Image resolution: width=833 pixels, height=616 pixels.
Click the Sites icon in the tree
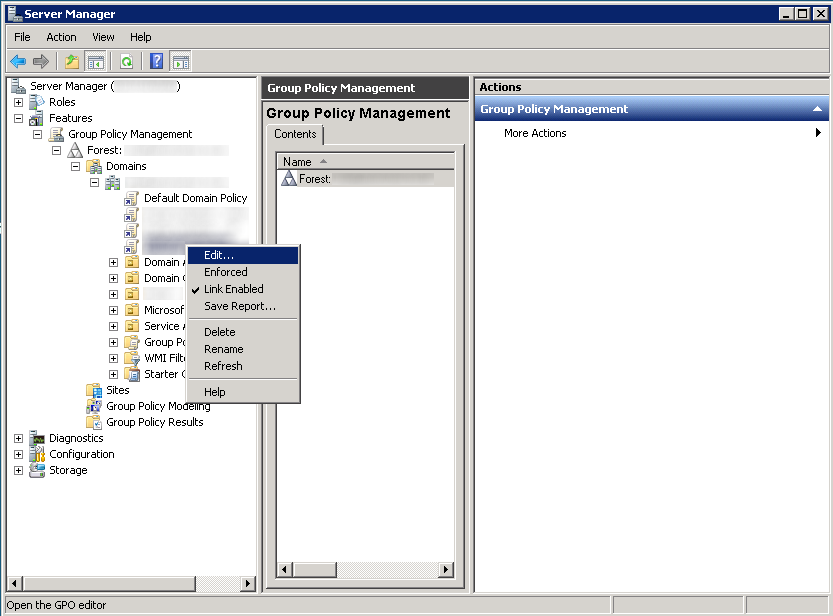[x=94, y=390]
